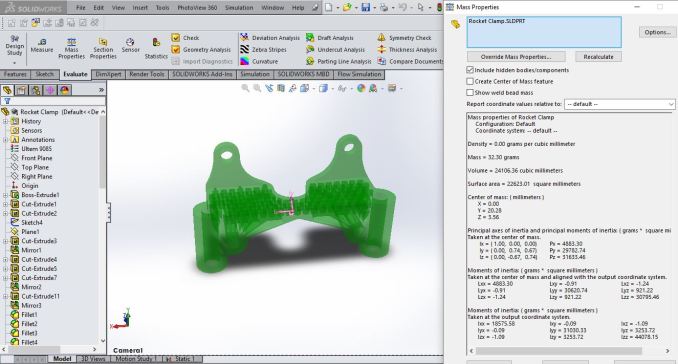Viewport: 678px width, 364px height.
Task: Enable Create Center of Mass feature
Action: pyautogui.click(x=470, y=81)
